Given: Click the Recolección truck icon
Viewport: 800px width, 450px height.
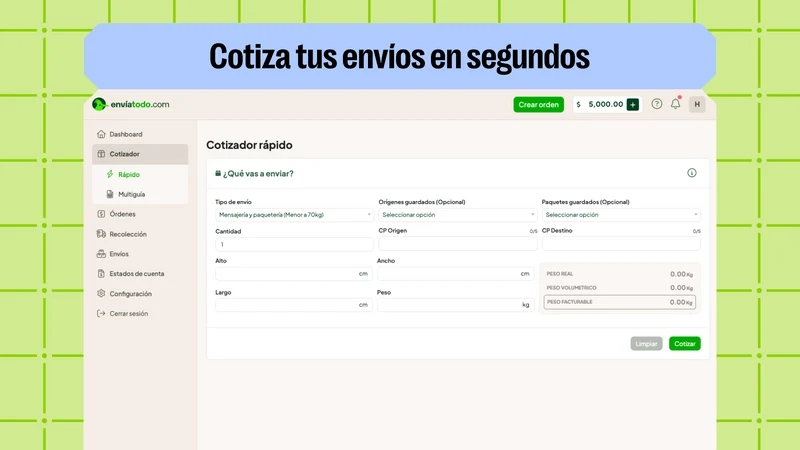Looking at the screenshot, I should (x=101, y=234).
